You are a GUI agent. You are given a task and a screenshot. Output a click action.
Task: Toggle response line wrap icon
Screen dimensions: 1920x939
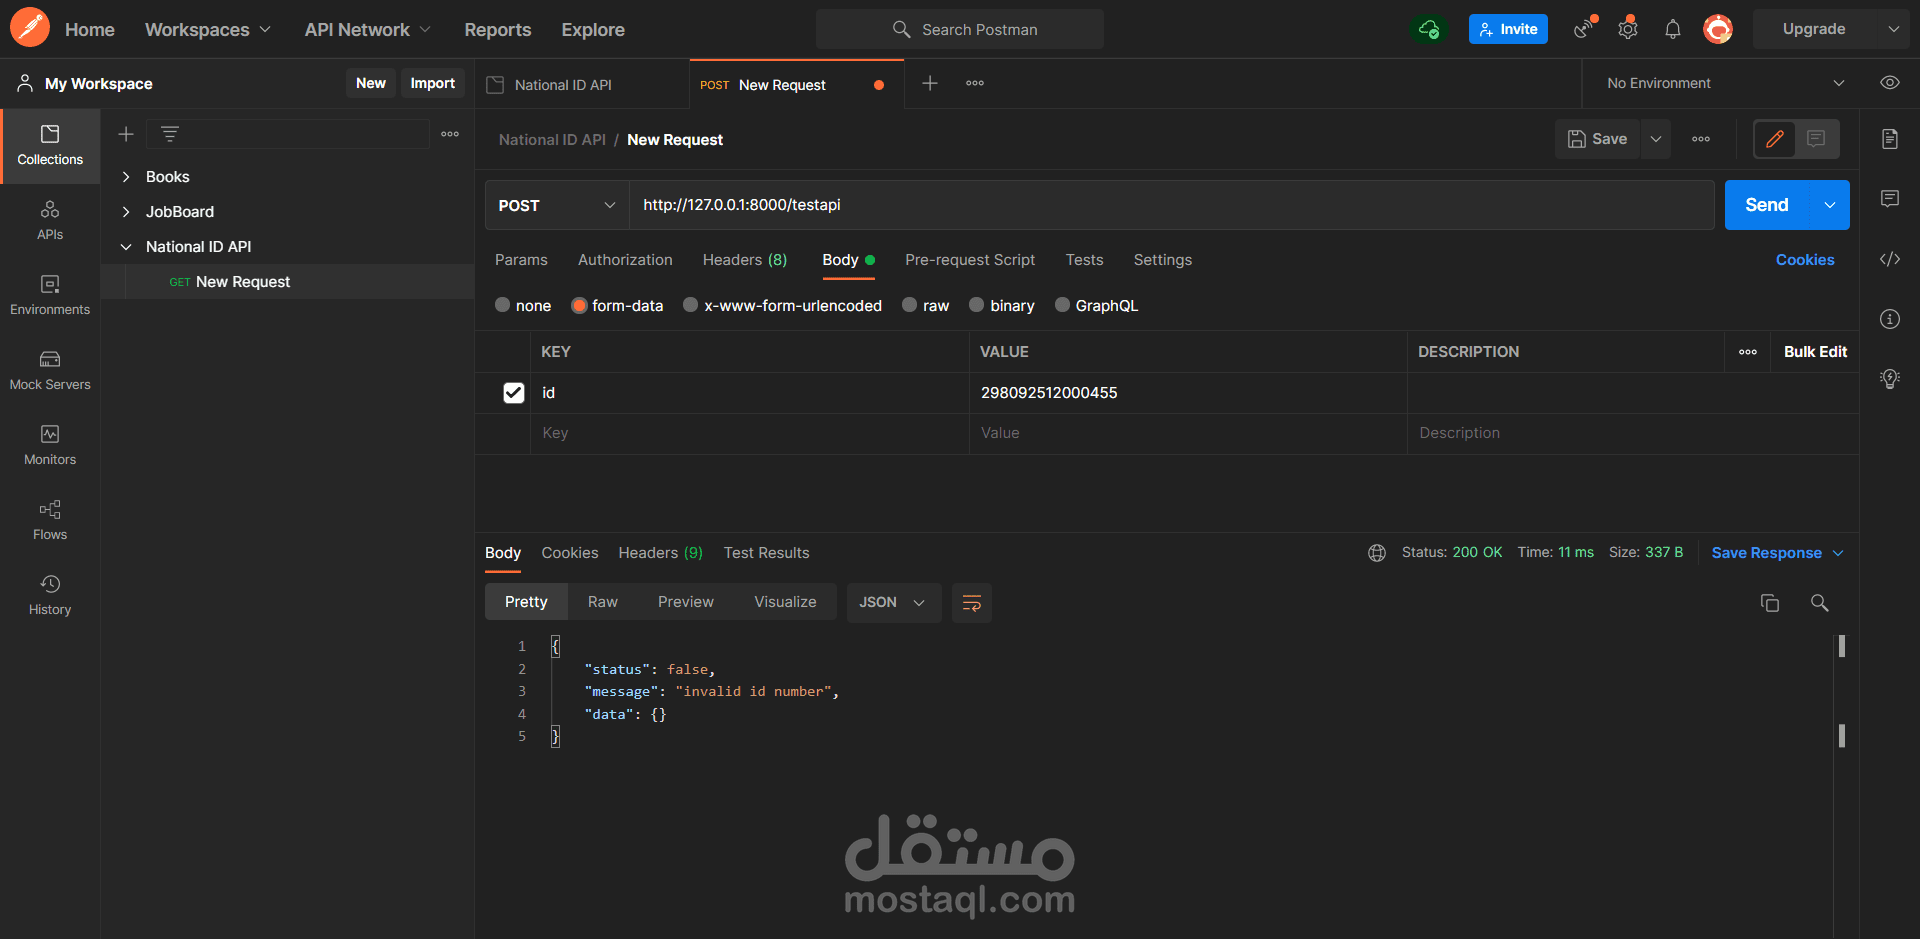pos(972,603)
